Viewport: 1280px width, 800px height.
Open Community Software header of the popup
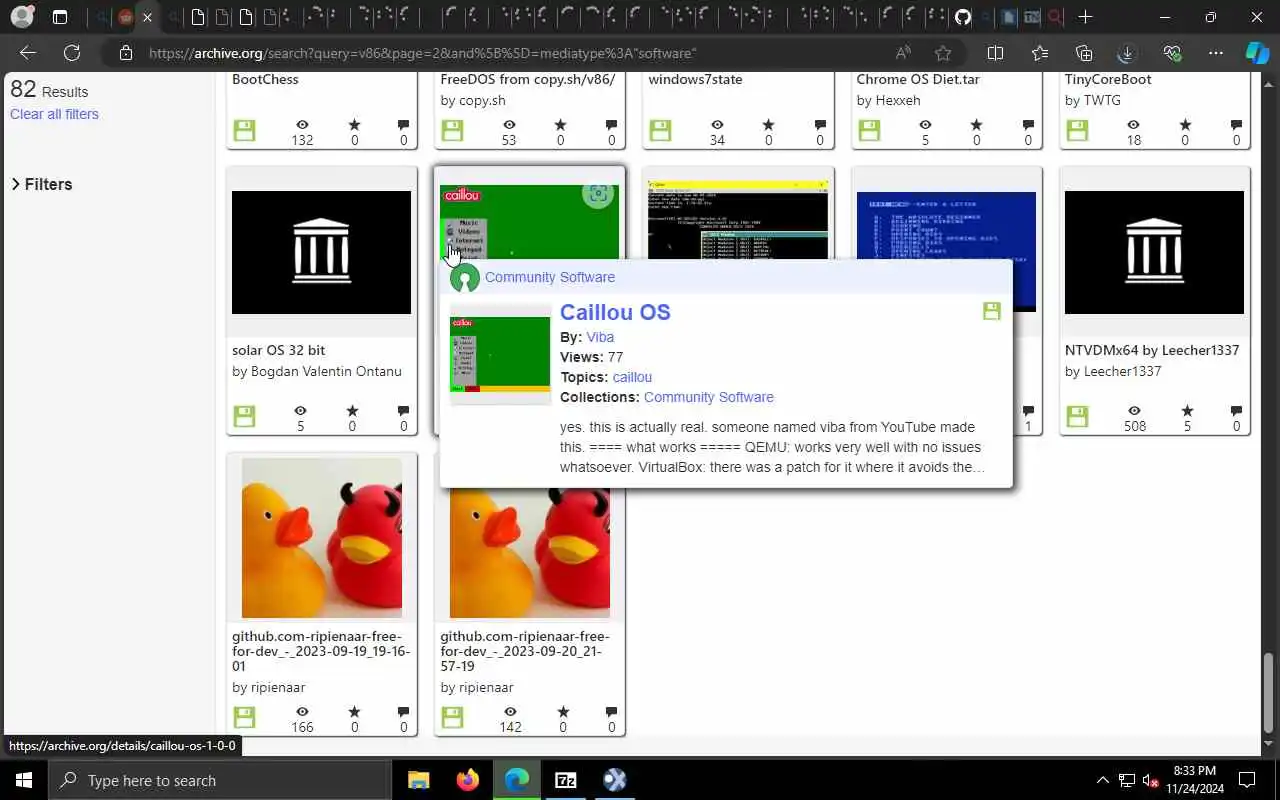[550, 277]
